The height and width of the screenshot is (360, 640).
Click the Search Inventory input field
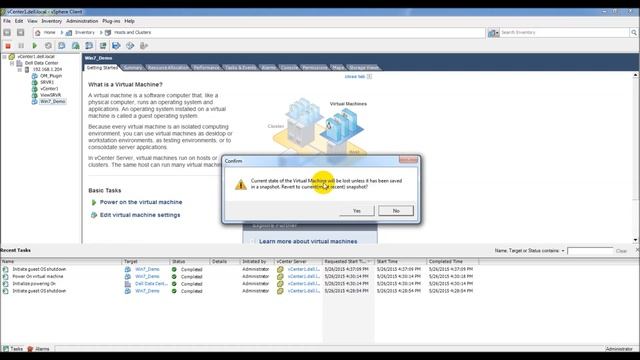[x=564, y=32]
